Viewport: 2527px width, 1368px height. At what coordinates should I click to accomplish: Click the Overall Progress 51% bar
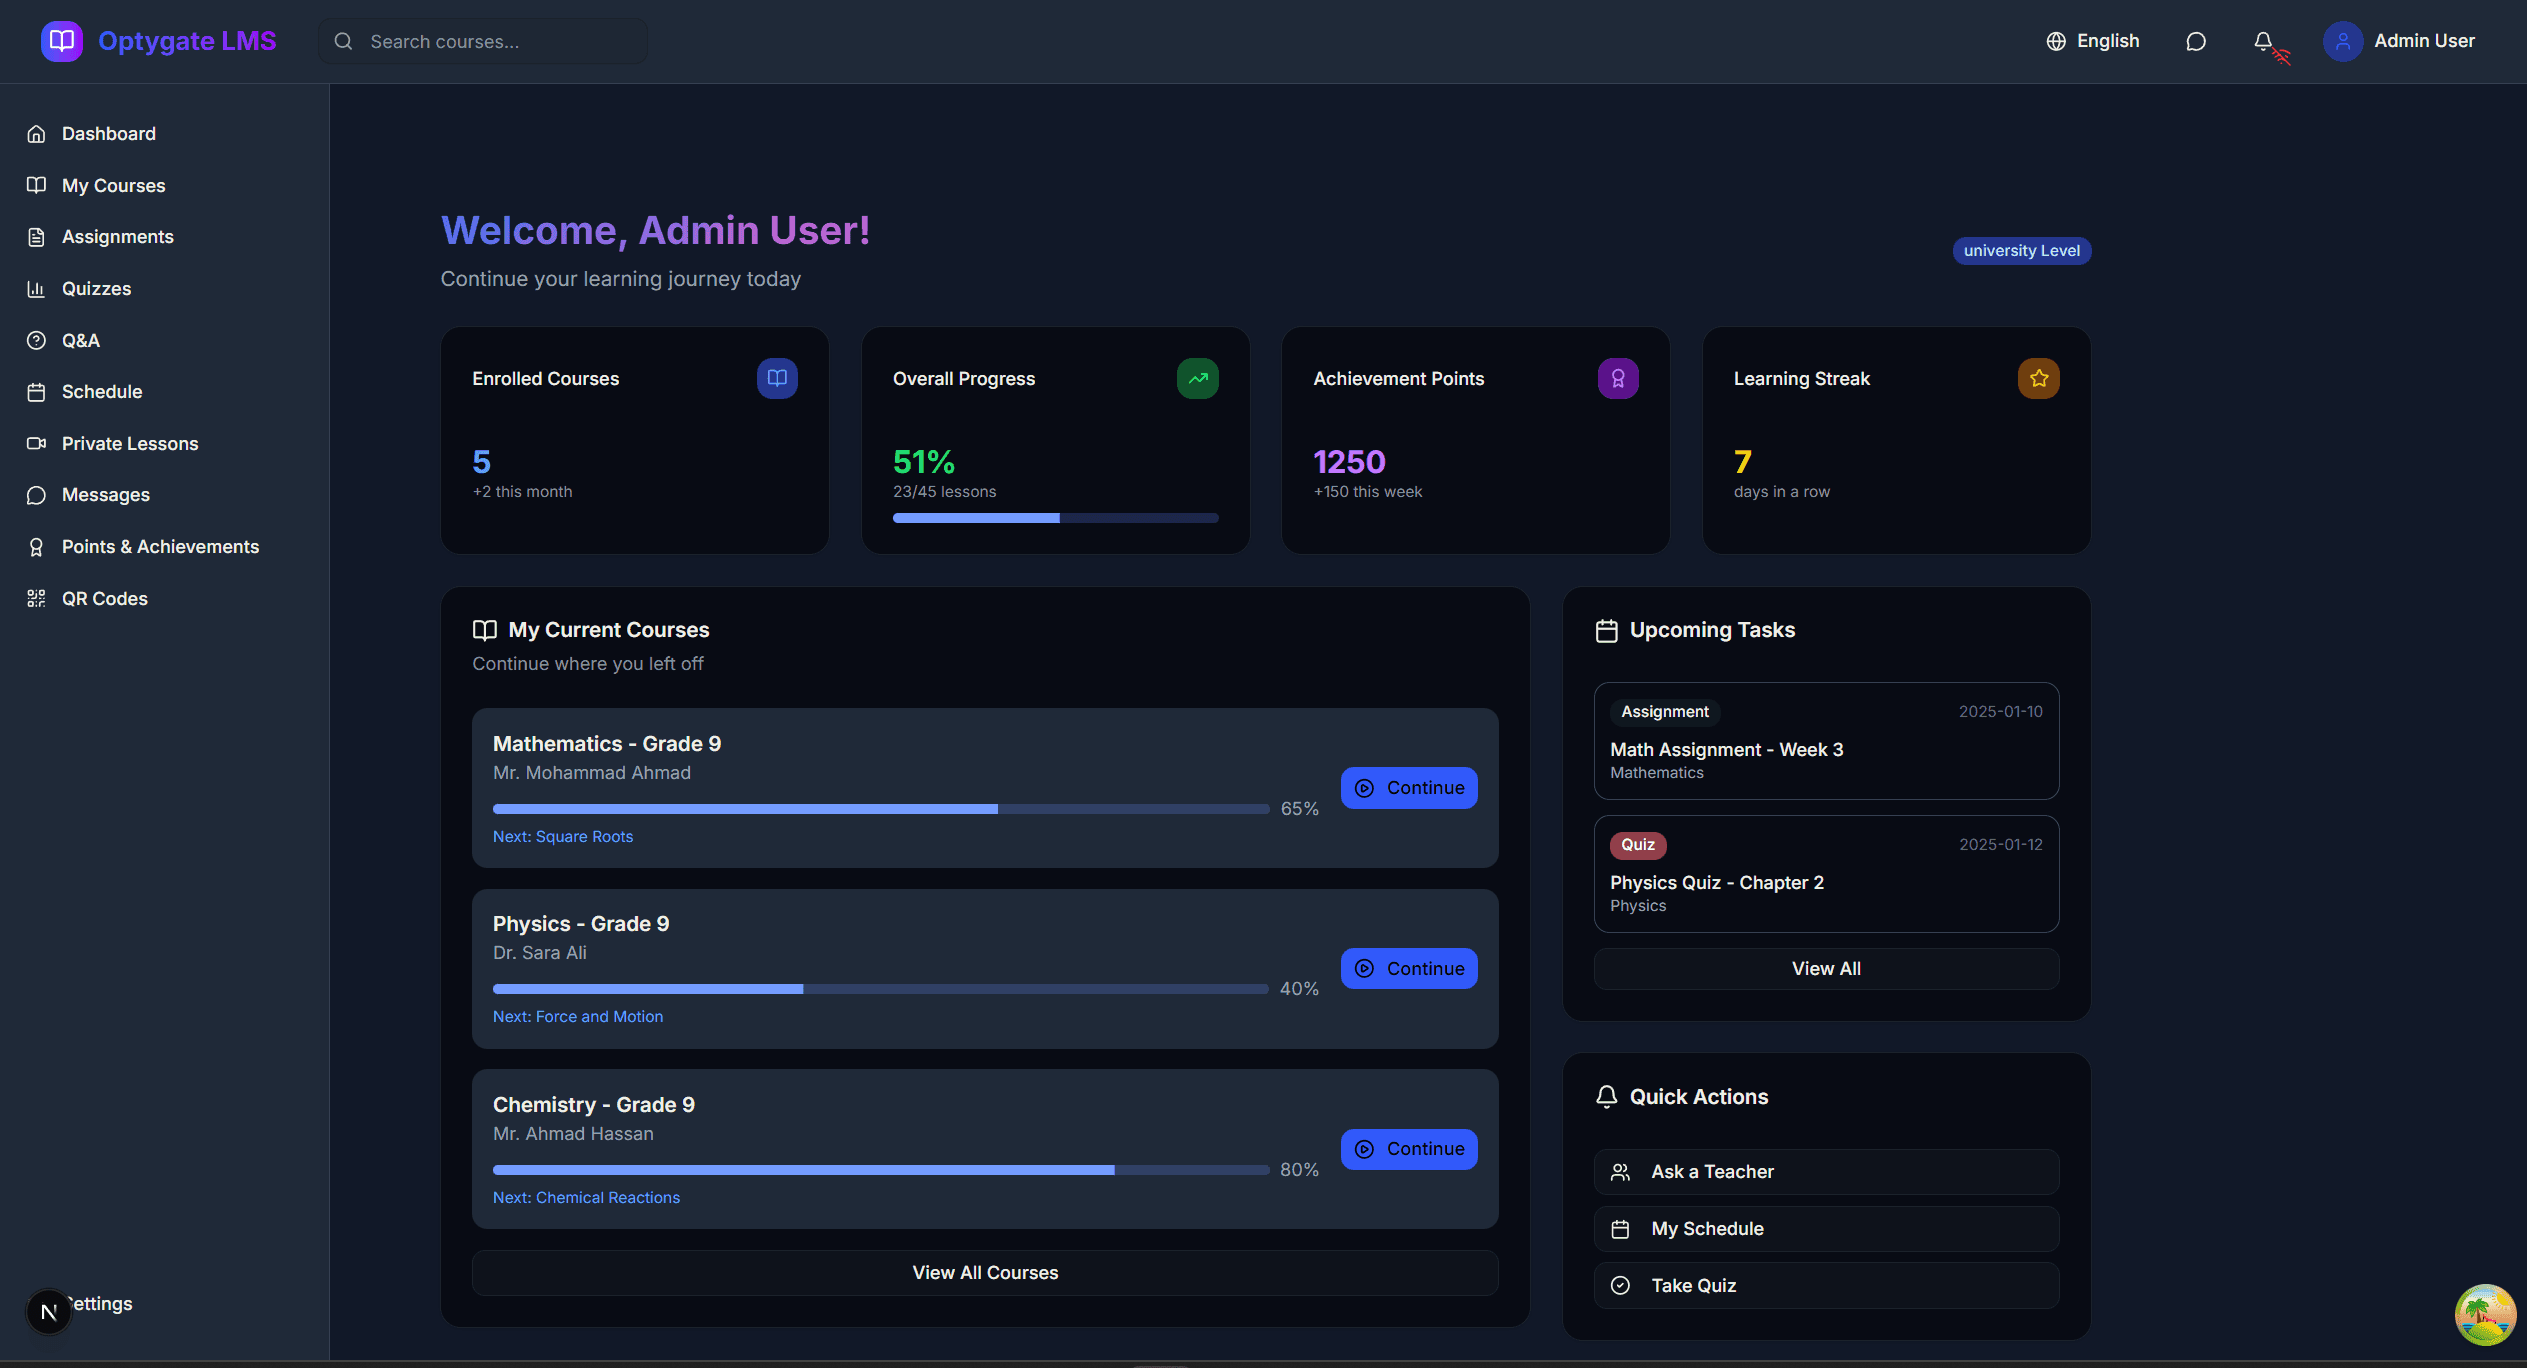pyautogui.click(x=1055, y=518)
